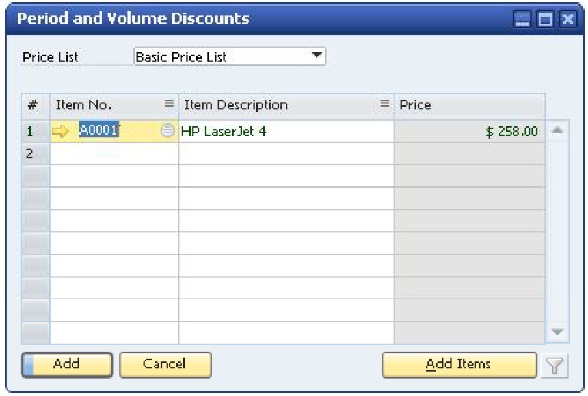Minimize the Period and Volume Discounts window
The height and width of the screenshot is (396, 588).
[522, 19]
